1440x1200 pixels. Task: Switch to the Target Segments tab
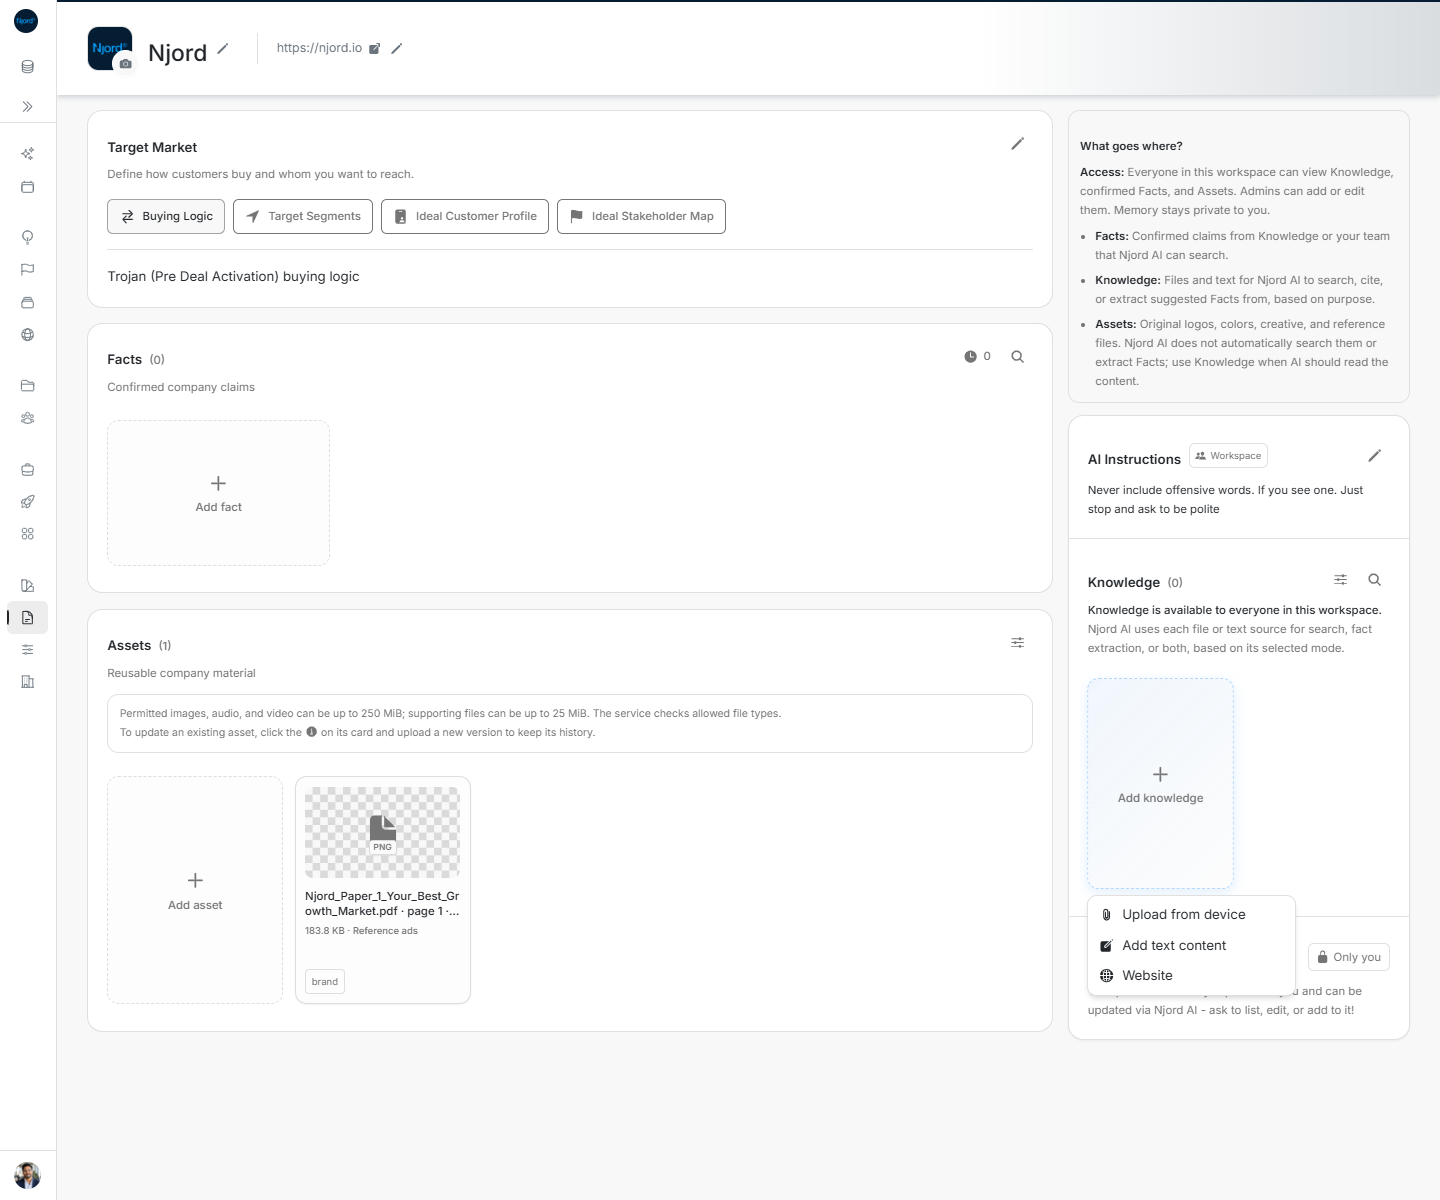303,216
